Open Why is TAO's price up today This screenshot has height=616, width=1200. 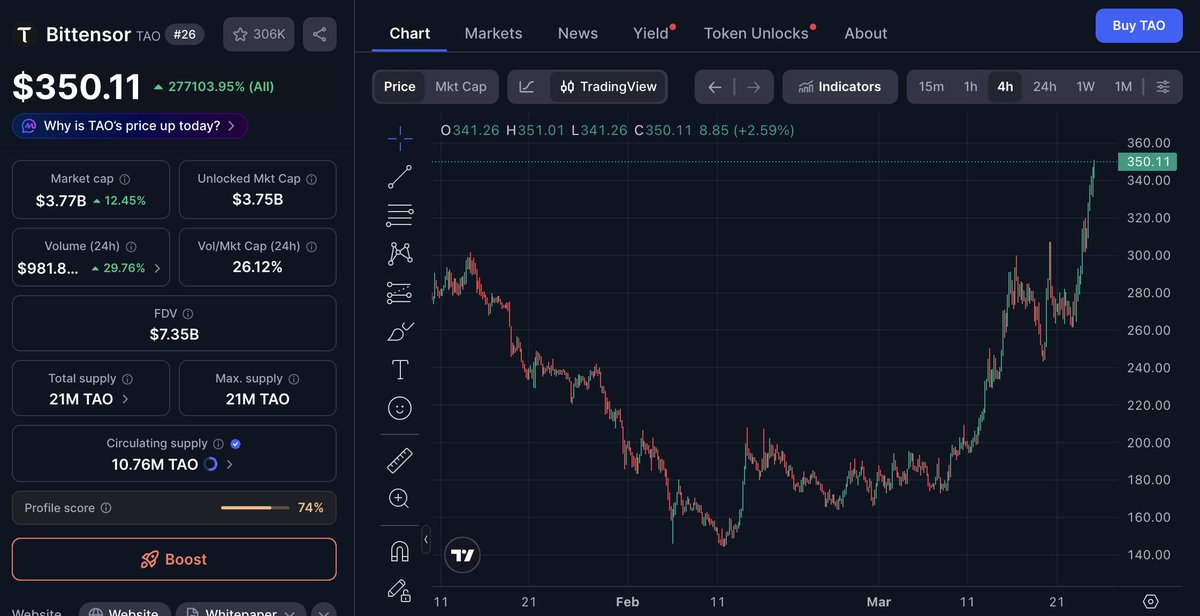130,126
